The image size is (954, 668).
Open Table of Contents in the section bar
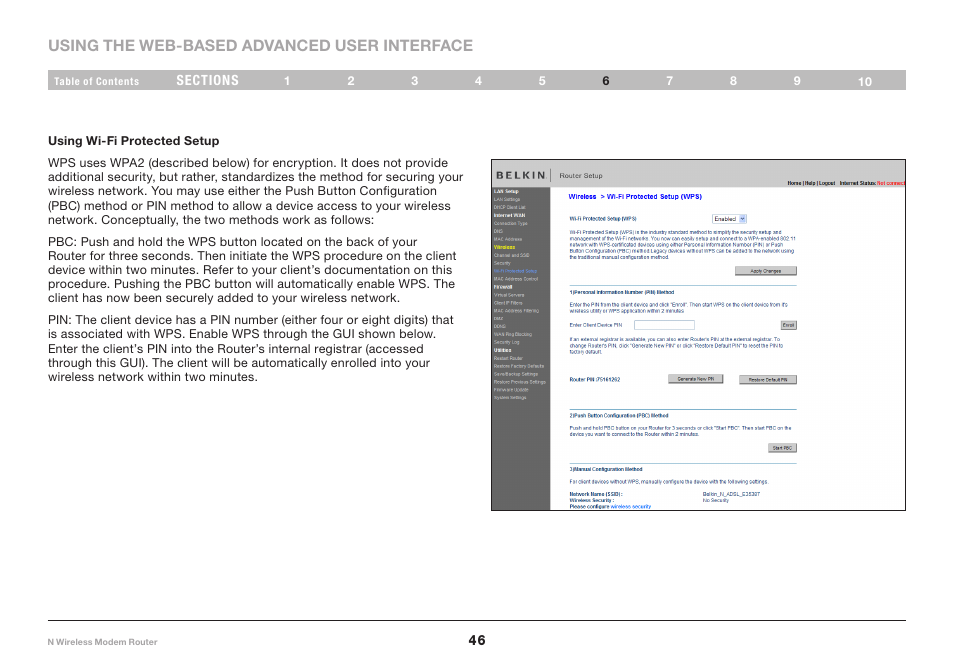96,81
